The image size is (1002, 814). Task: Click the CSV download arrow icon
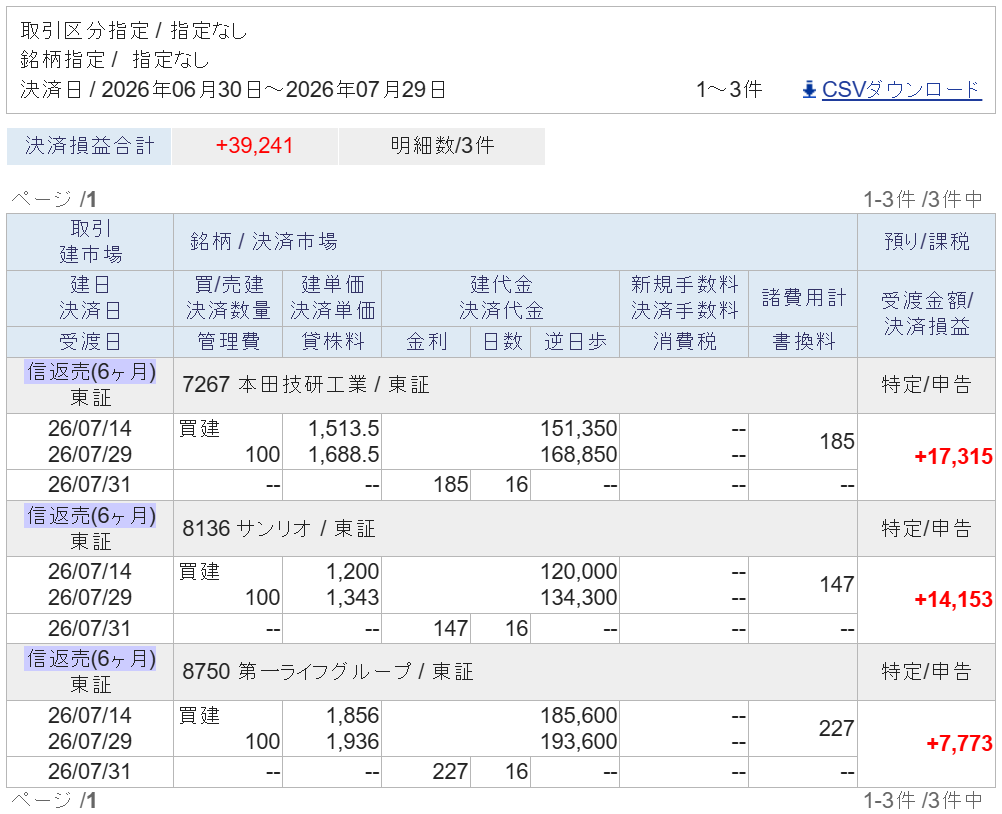[x=809, y=89]
